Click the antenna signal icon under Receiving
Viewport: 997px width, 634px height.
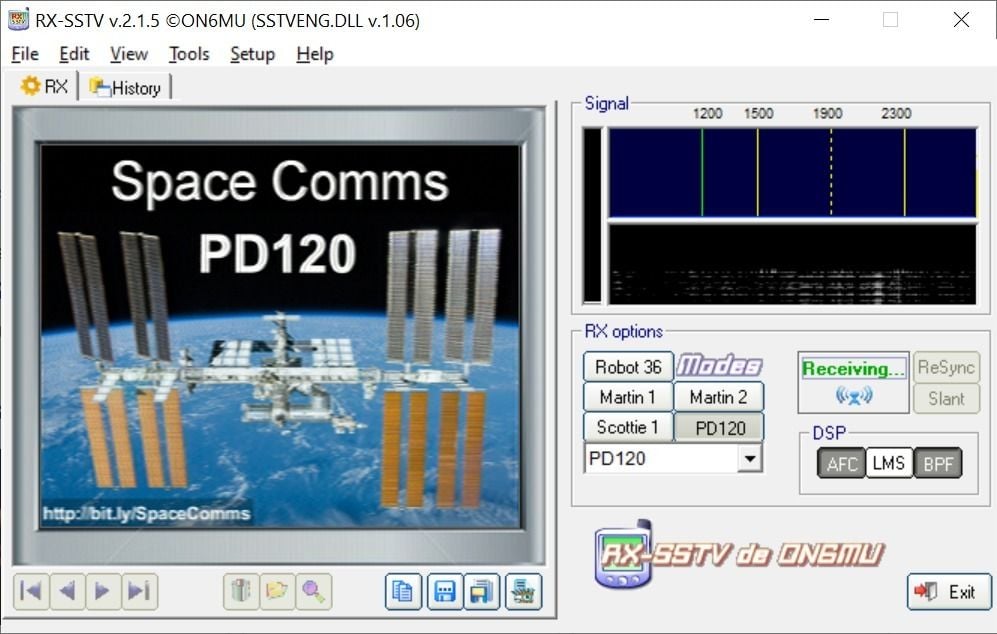(853, 396)
